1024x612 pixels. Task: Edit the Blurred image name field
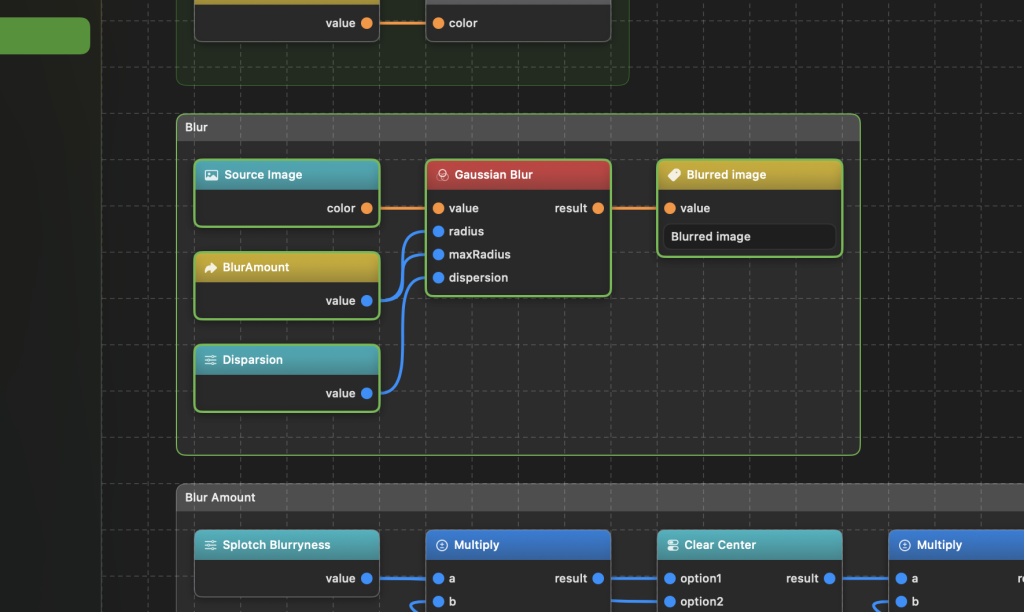tap(749, 236)
